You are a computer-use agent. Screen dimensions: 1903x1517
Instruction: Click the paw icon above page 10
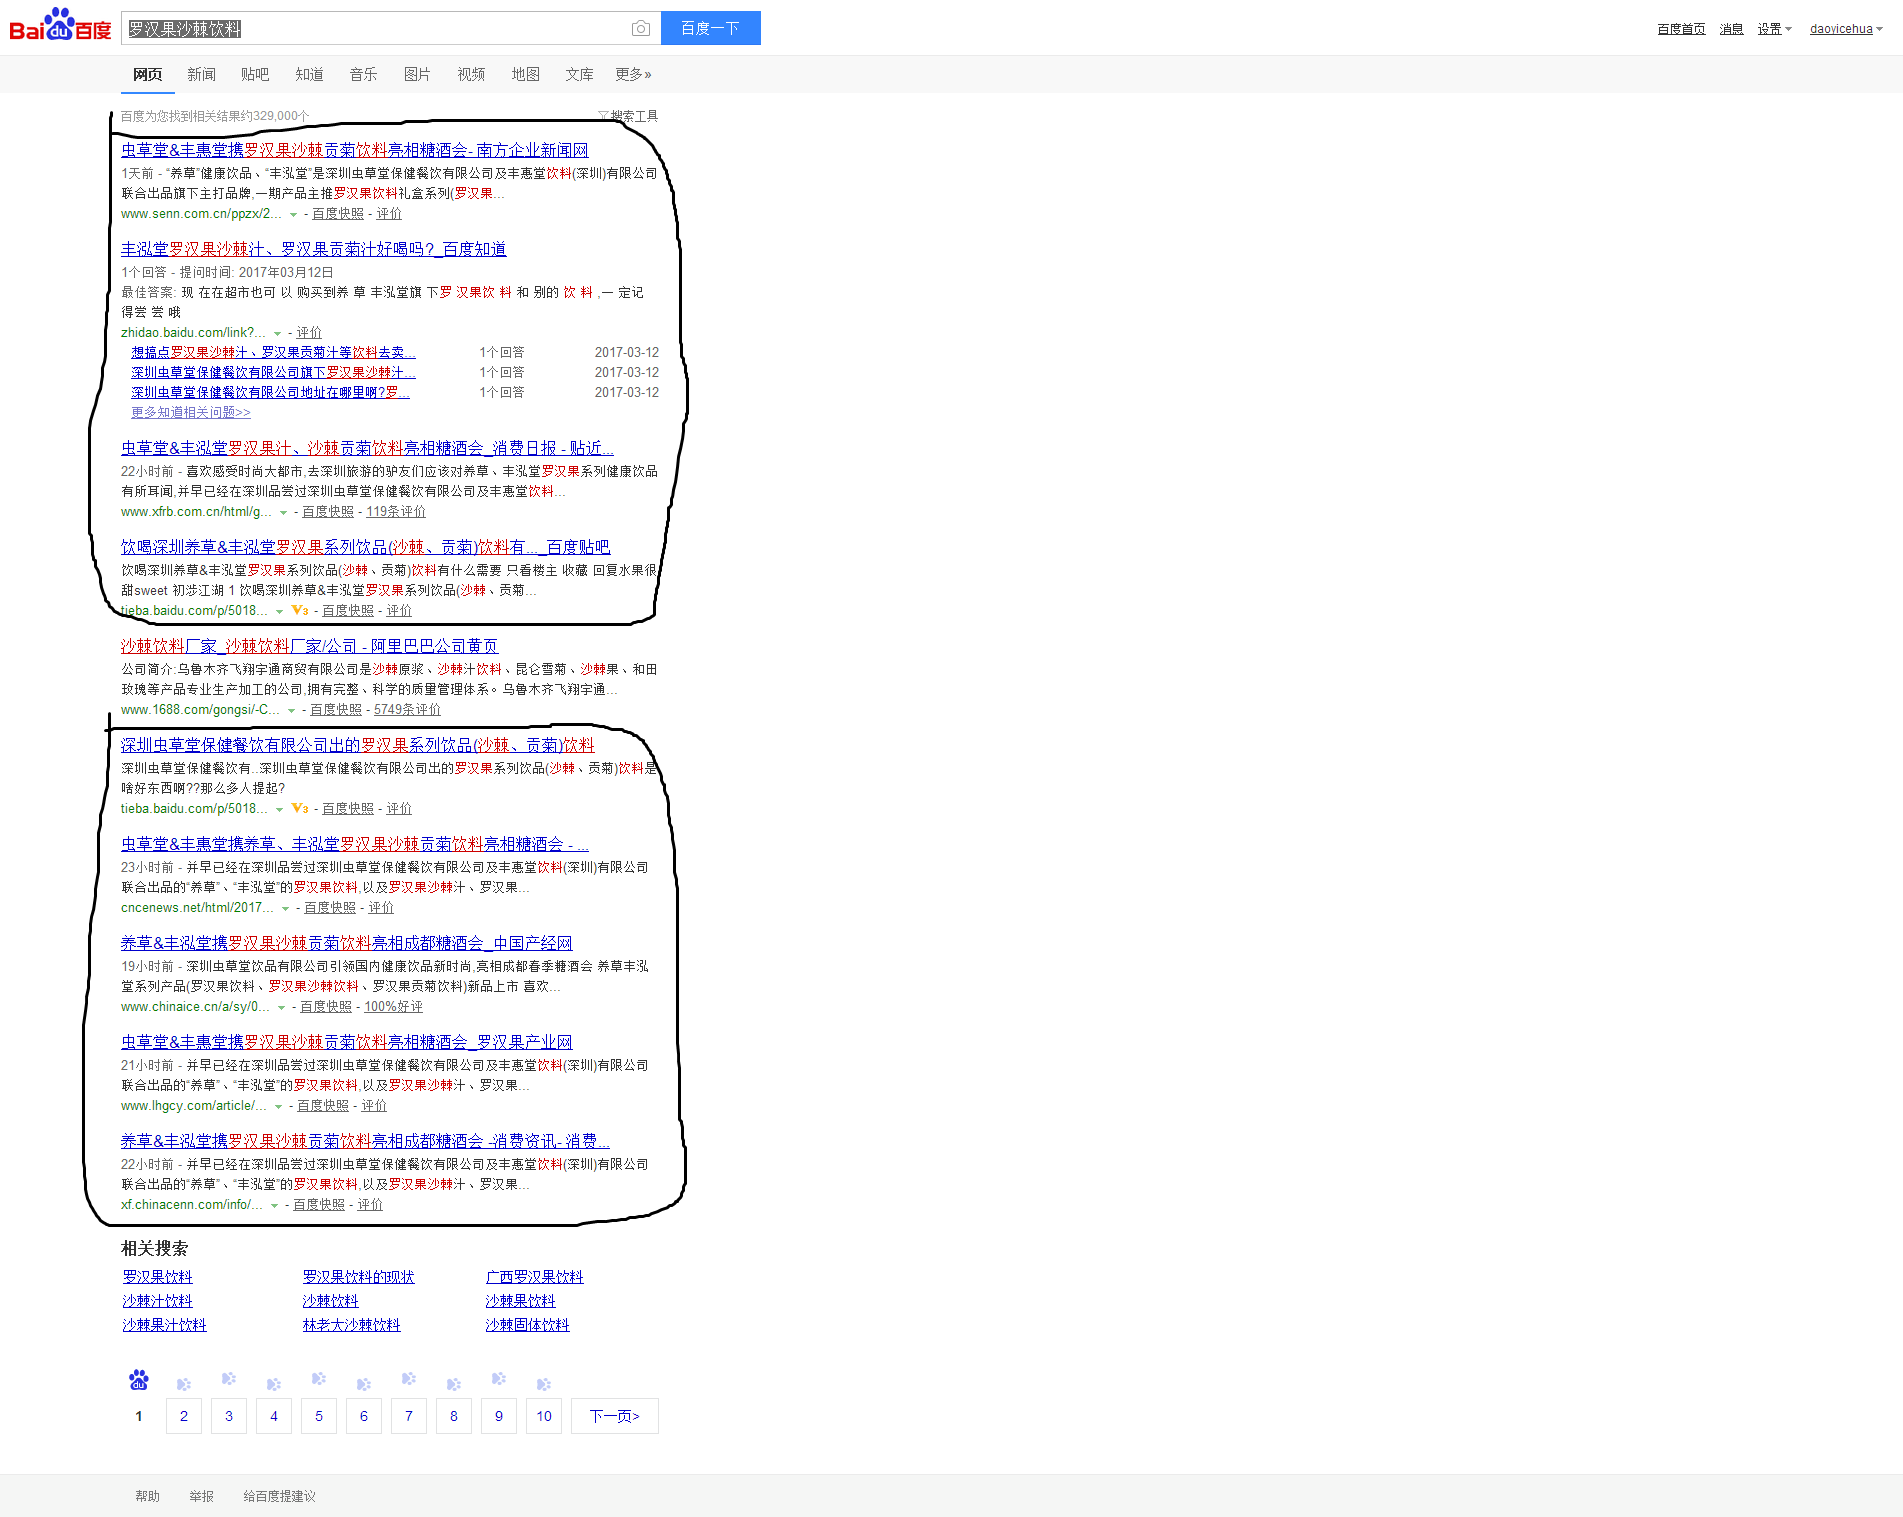pyautogui.click(x=544, y=1384)
